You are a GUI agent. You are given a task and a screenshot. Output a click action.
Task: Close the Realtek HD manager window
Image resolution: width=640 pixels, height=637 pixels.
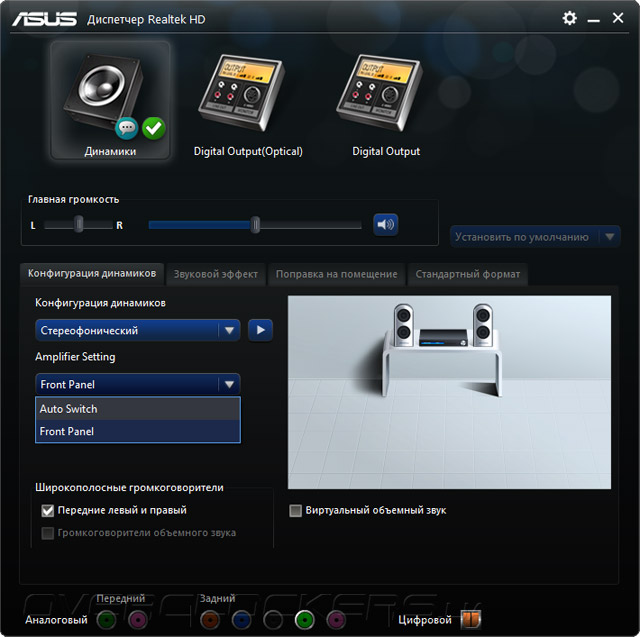pyautogui.click(x=618, y=18)
